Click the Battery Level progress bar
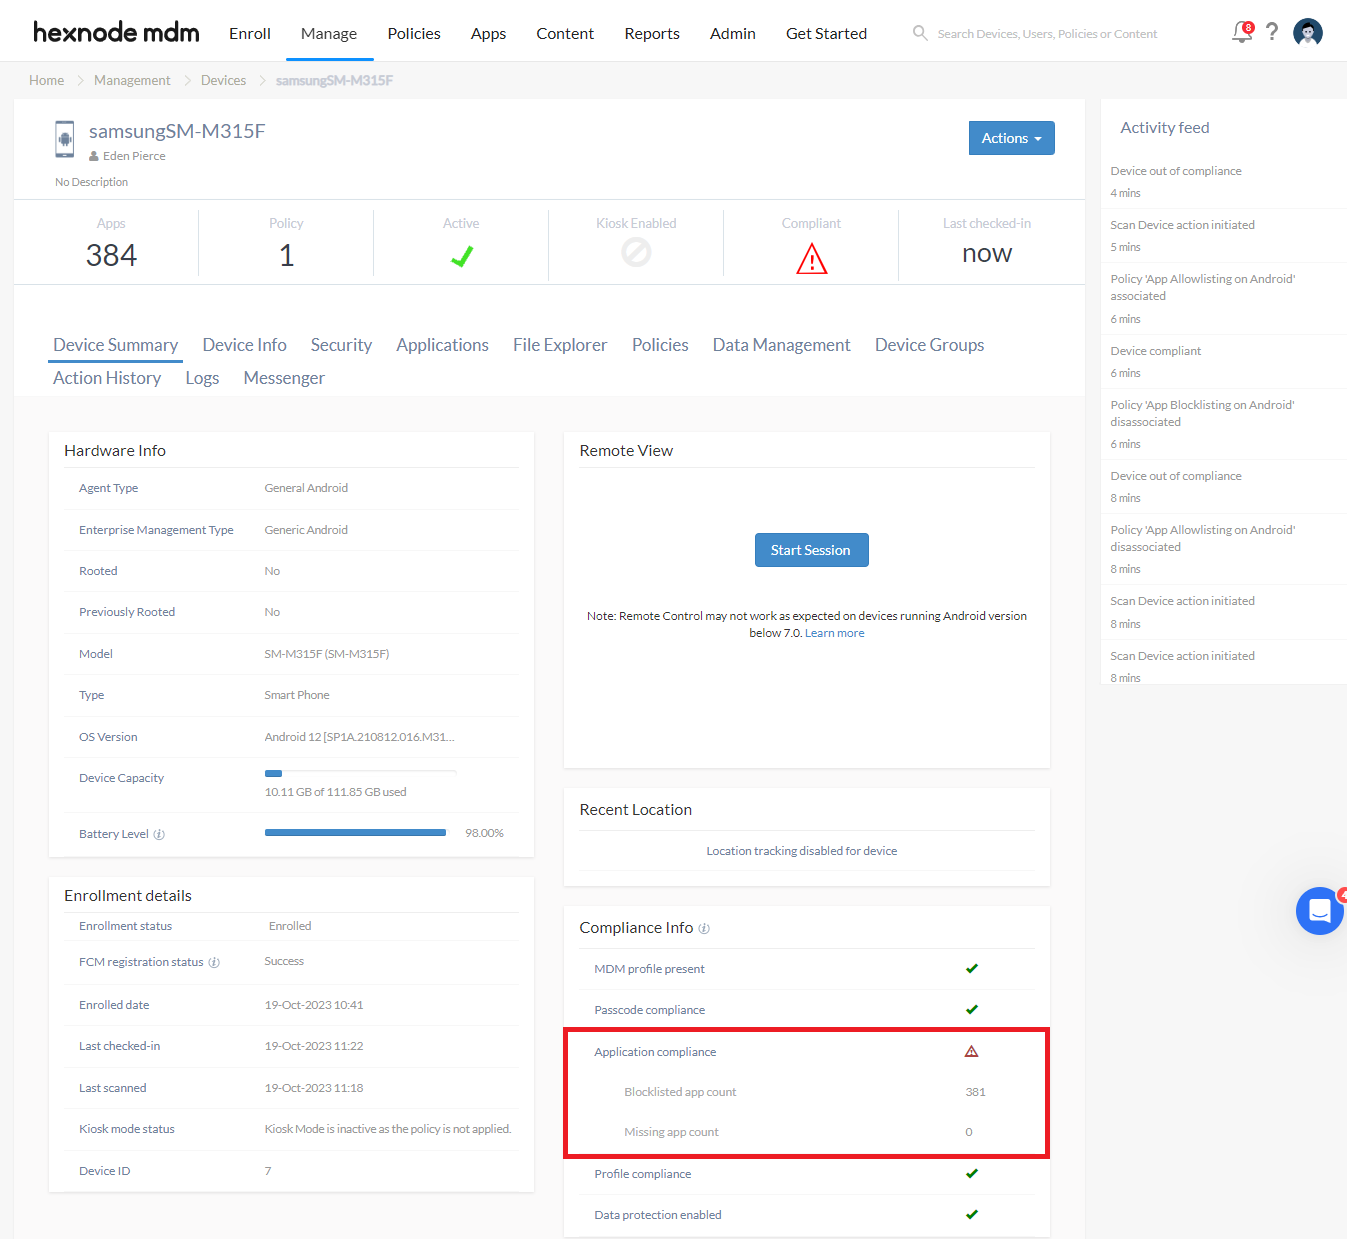The image size is (1347, 1239). click(357, 832)
